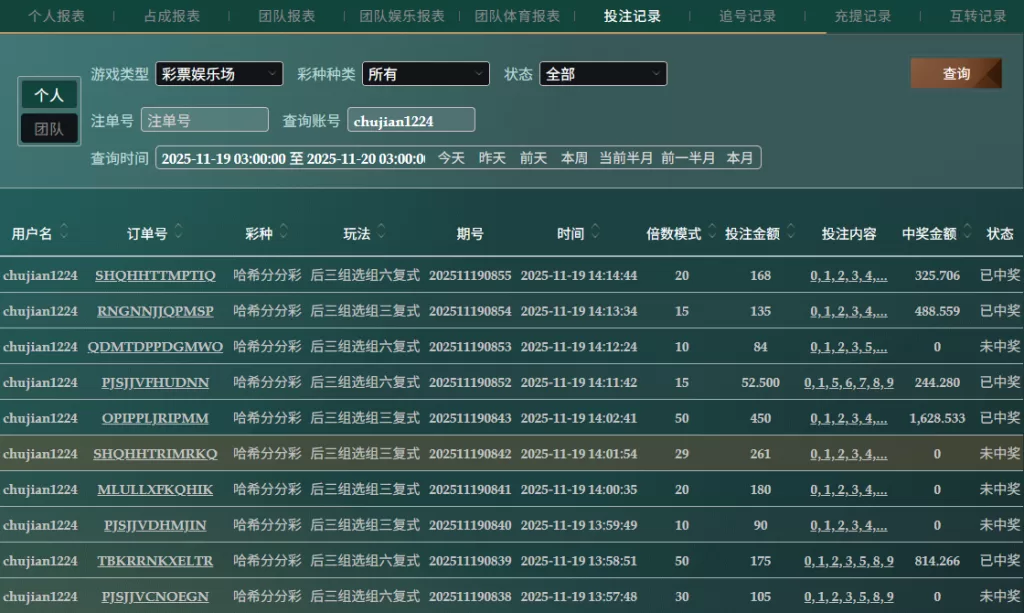The image size is (1024, 613).
Task: Switch to 个人 view toggle
Action: (49, 95)
